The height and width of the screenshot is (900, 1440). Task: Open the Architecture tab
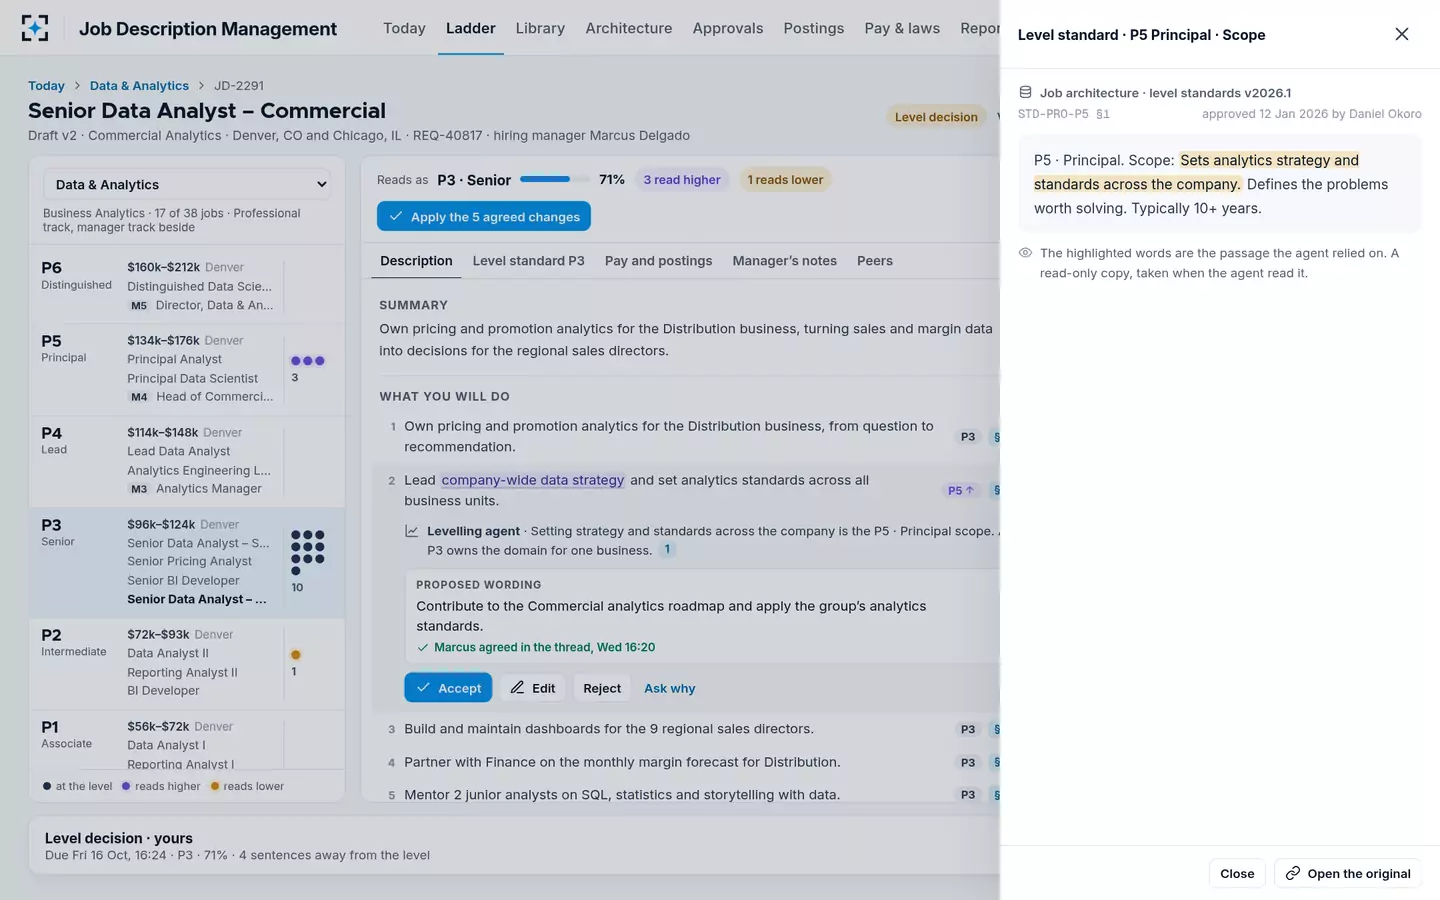629,28
